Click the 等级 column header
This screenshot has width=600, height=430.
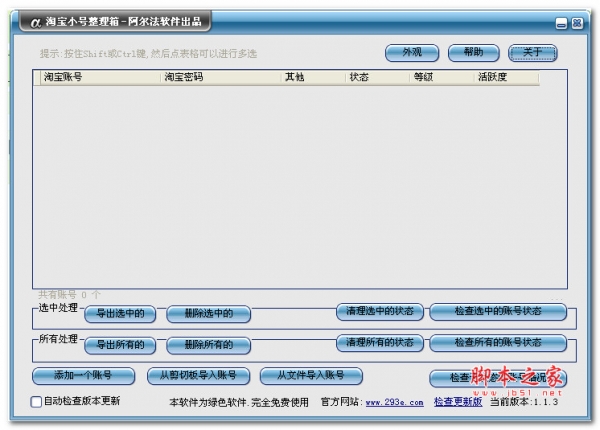tap(442, 77)
